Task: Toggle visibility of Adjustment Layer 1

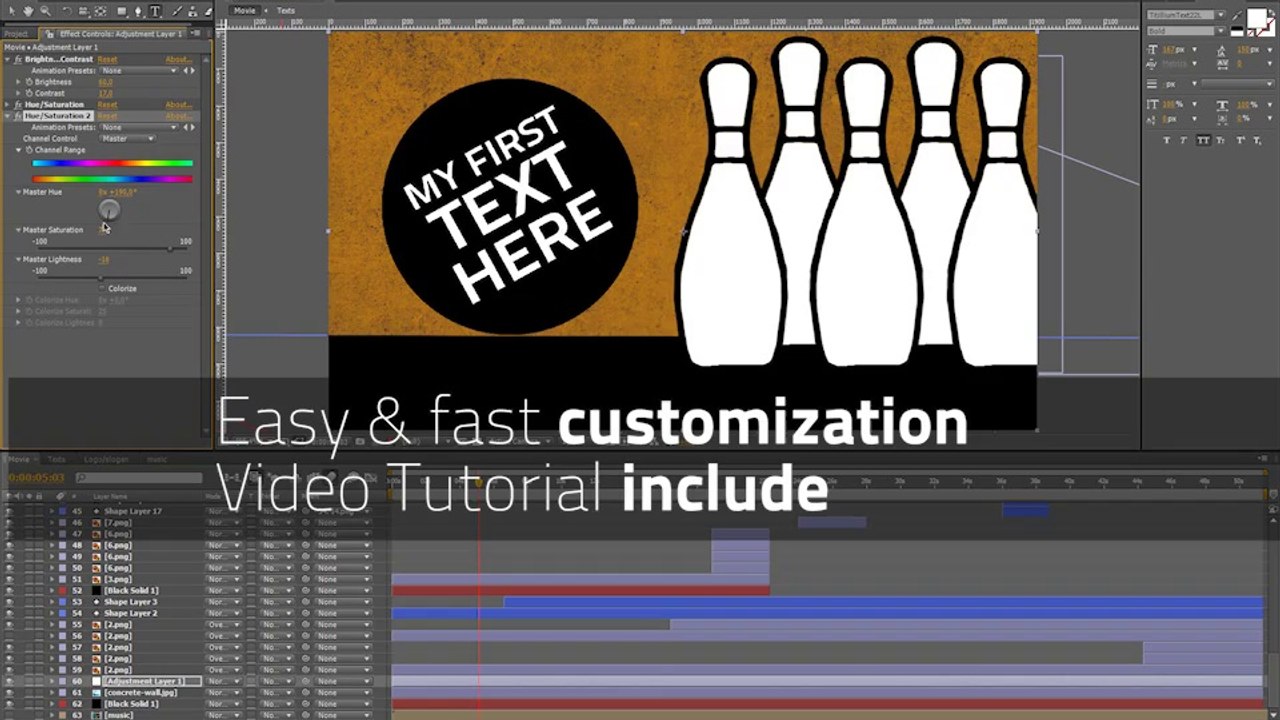Action: 9,681
